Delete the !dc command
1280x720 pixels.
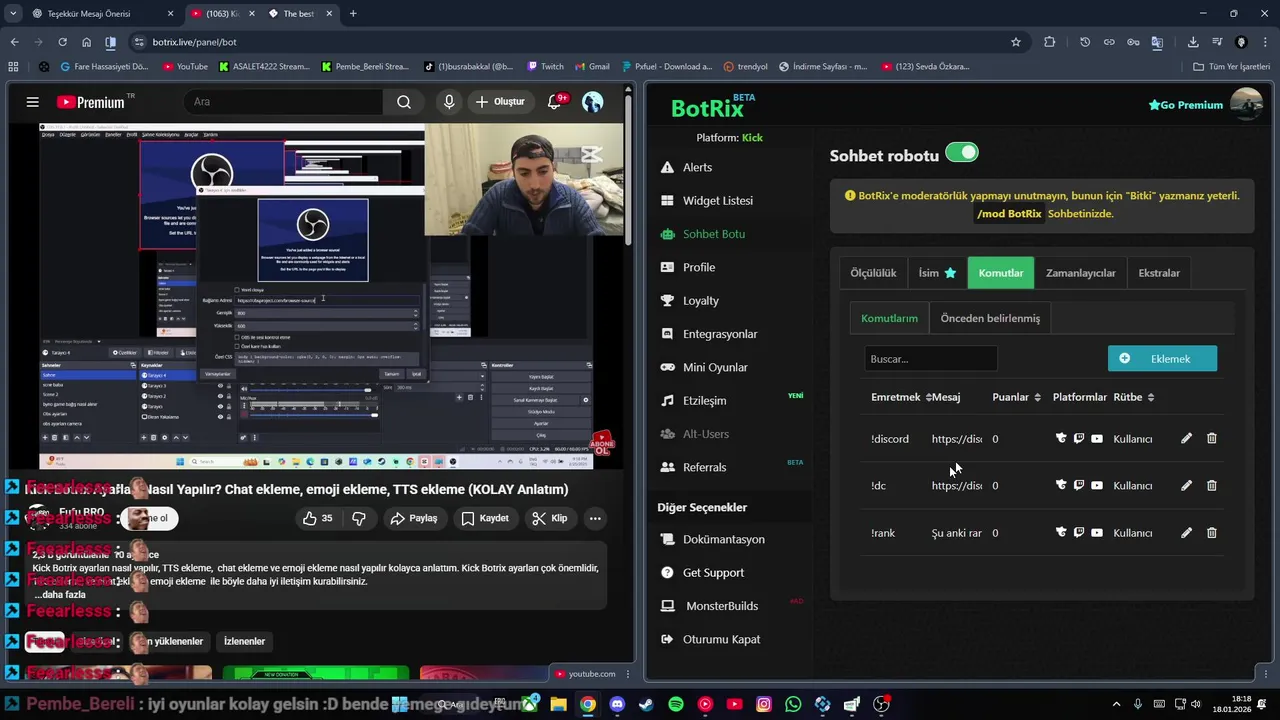[1211, 485]
